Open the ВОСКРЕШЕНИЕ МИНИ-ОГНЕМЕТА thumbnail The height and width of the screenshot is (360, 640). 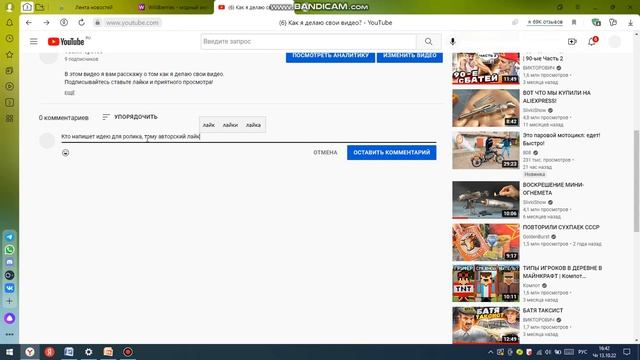point(485,200)
